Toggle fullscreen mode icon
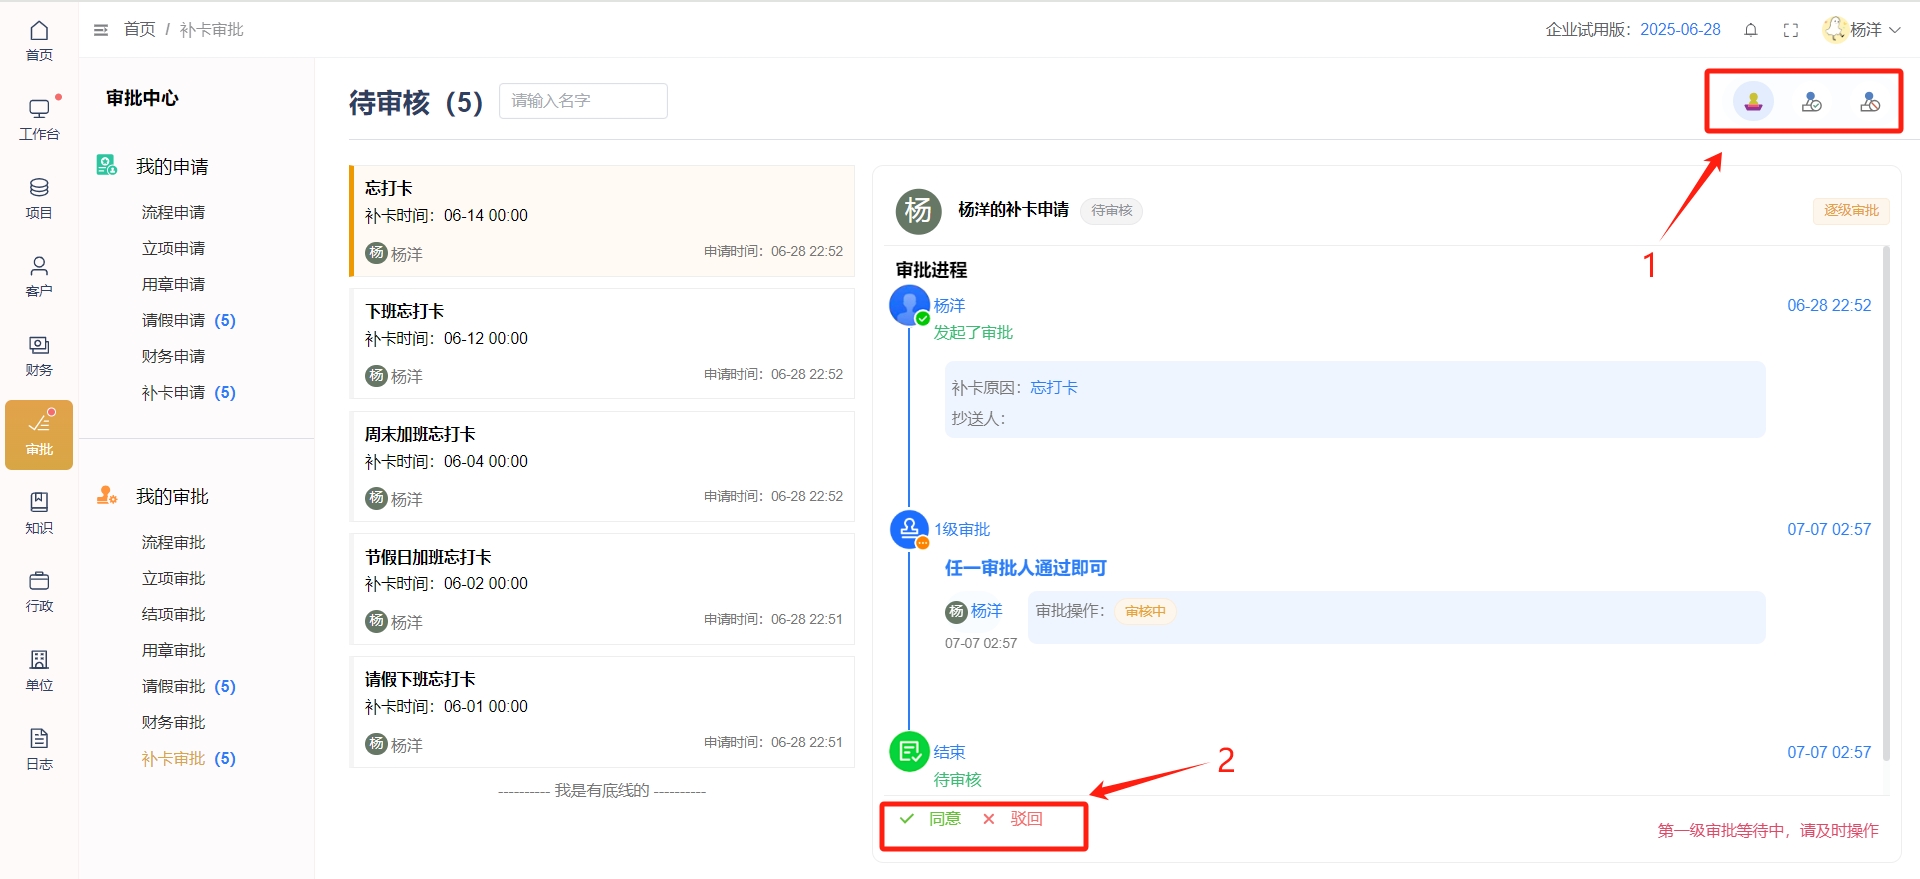Screen dimensions: 1920x879 pos(1791,30)
